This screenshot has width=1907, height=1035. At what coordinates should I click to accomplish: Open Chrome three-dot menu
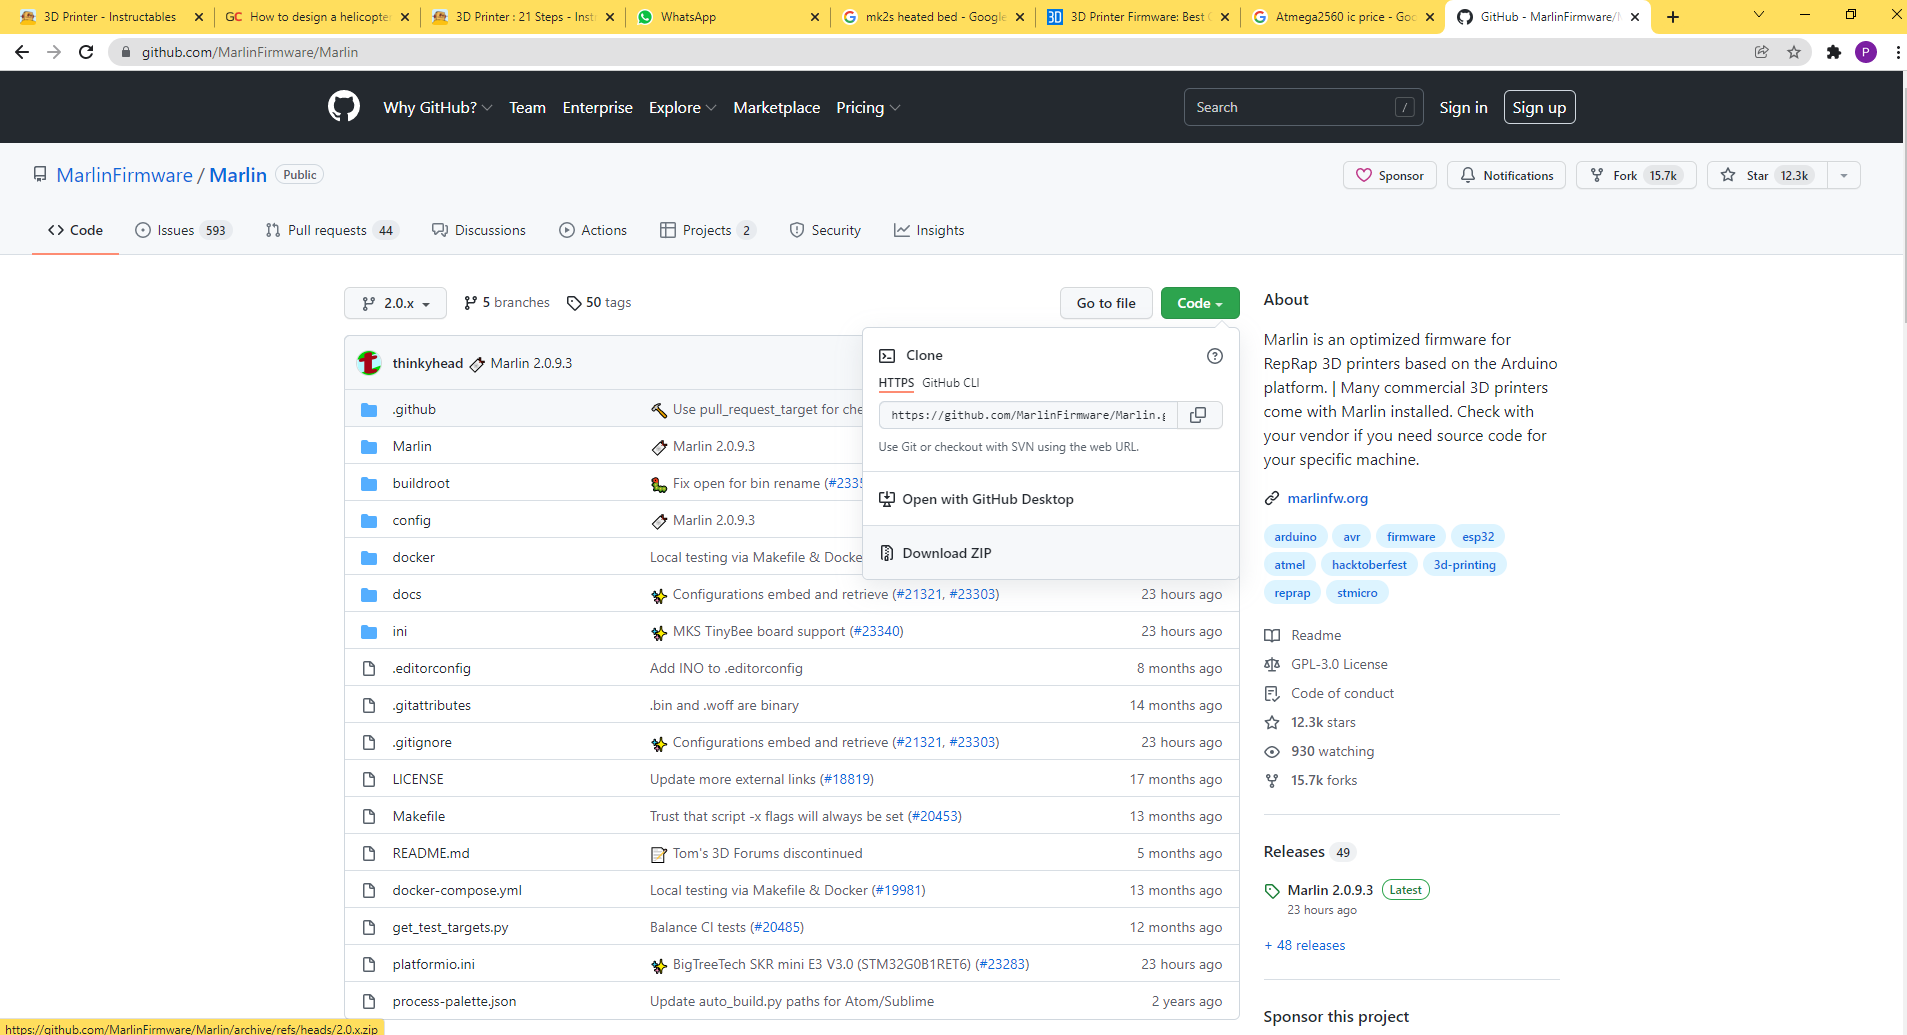[x=1897, y=52]
